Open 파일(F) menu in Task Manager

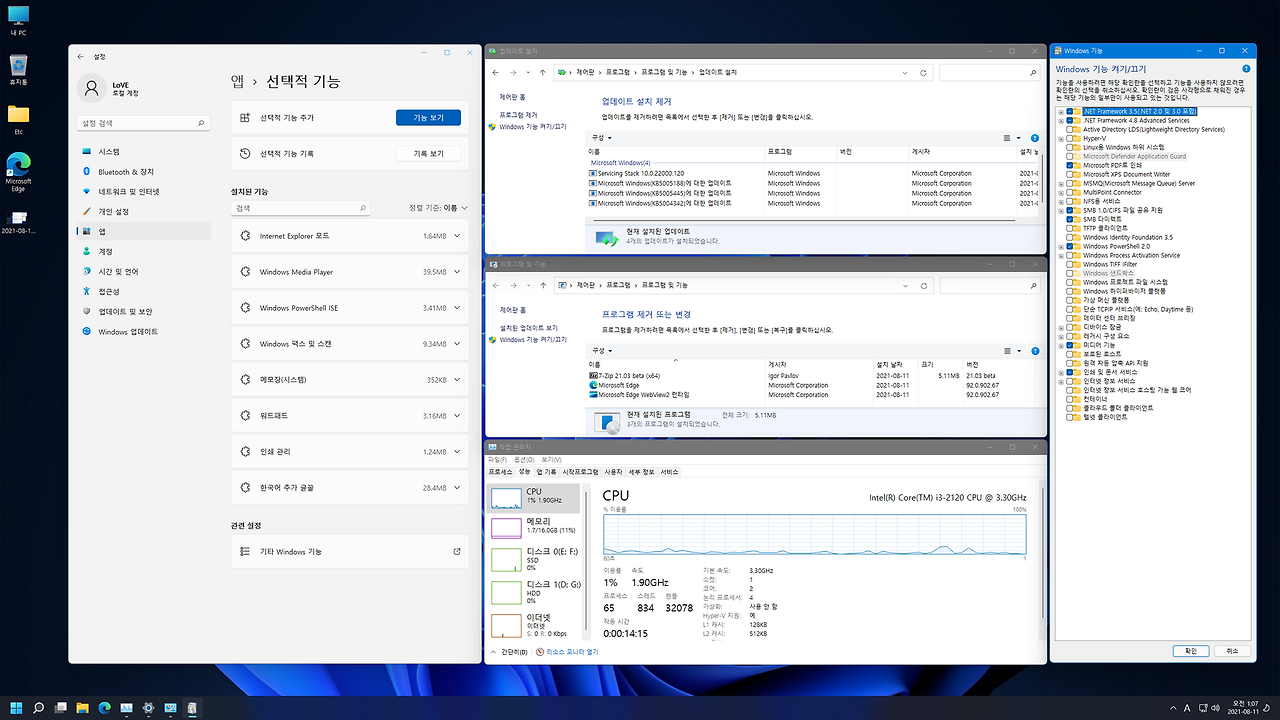click(x=497, y=459)
